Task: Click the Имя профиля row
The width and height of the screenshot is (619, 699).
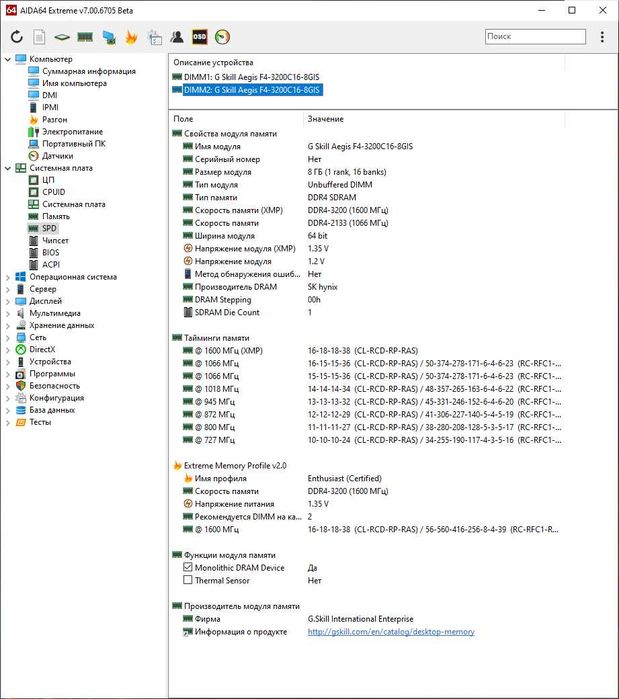Action: [x=367, y=478]
